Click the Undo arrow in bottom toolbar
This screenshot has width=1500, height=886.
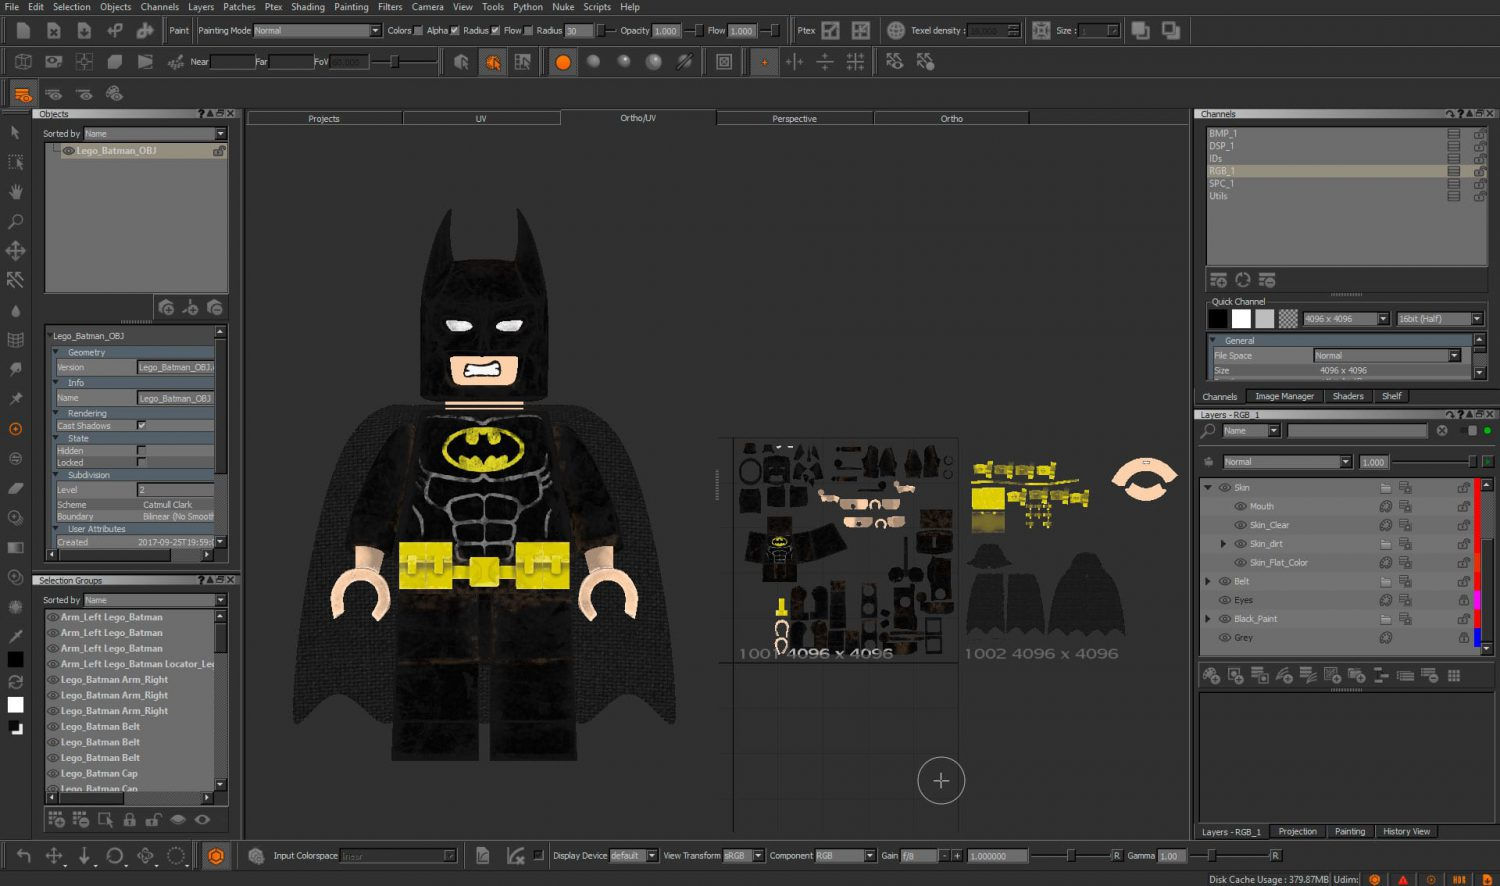coord(23,856)
